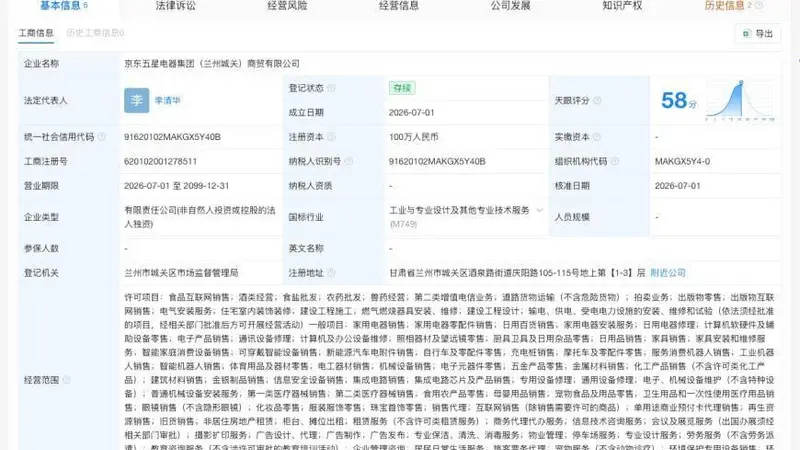The height and width of the screenshot is (450, 800).
Task: Open the 天眼评分 distribution chart
Action: 740,101
